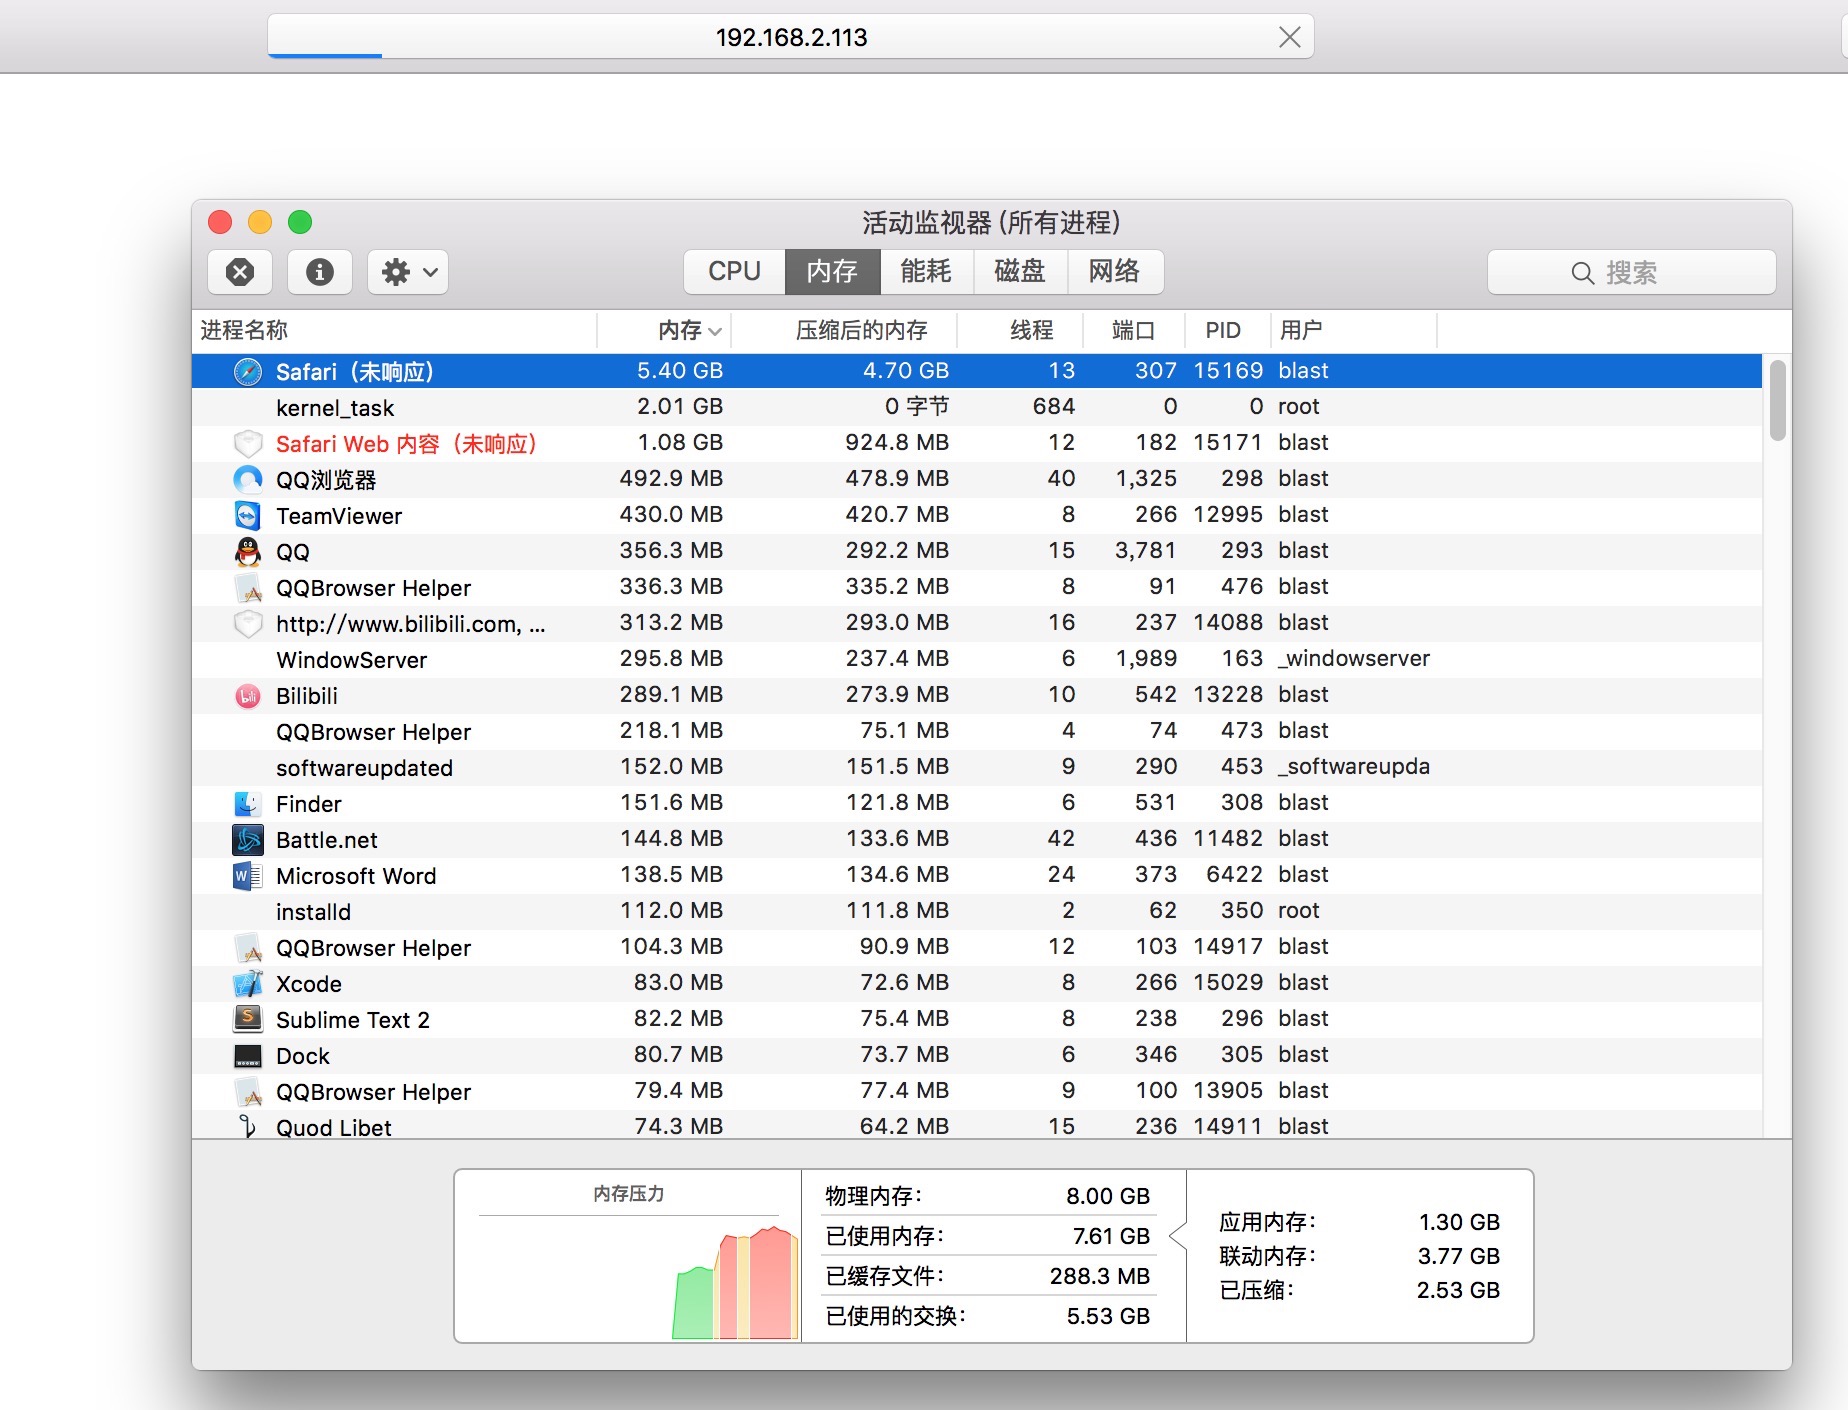Select QQBrowser Helper 218.1 MB row
The height and width of the screenshot is (1410, 1848).
977,731
